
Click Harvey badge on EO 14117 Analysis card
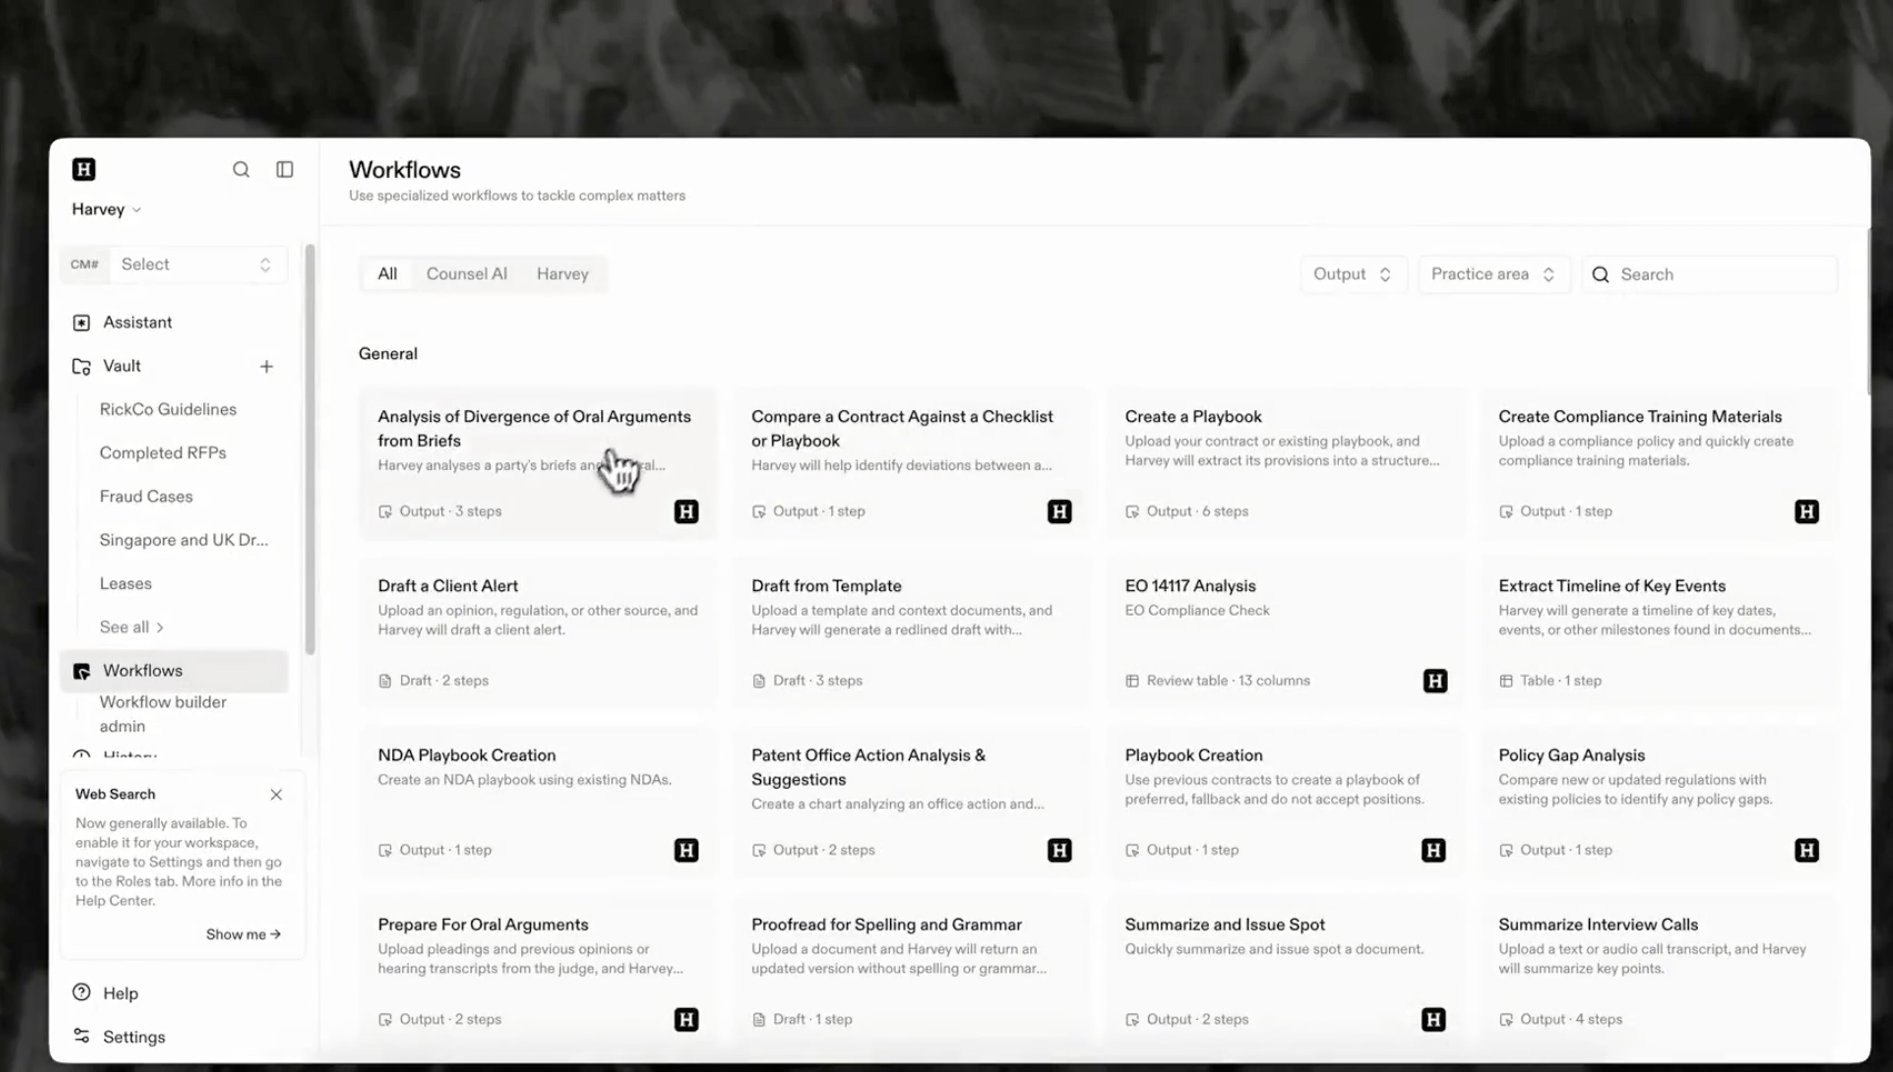tap(1435, 681)
